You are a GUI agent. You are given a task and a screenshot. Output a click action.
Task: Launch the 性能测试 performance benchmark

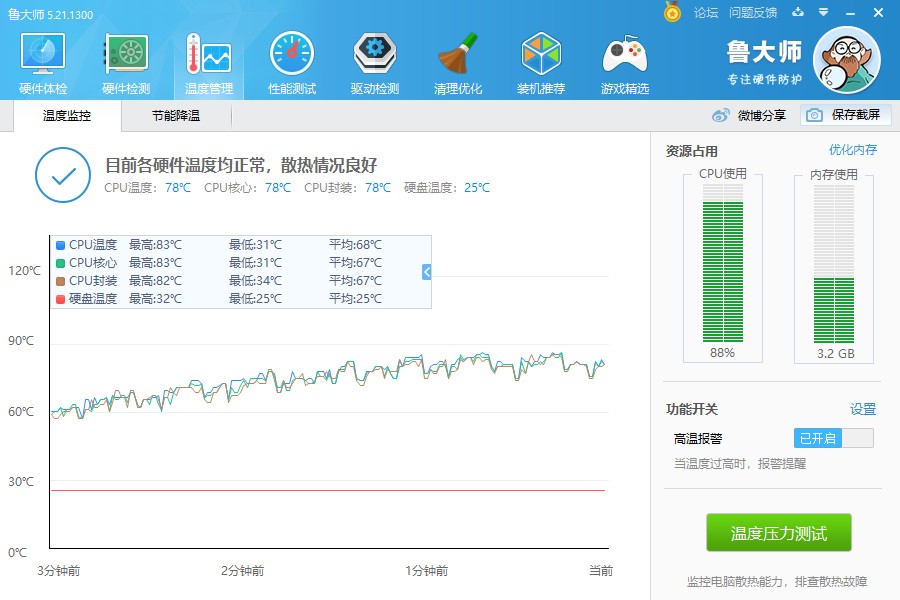click(x=290, y=60)
